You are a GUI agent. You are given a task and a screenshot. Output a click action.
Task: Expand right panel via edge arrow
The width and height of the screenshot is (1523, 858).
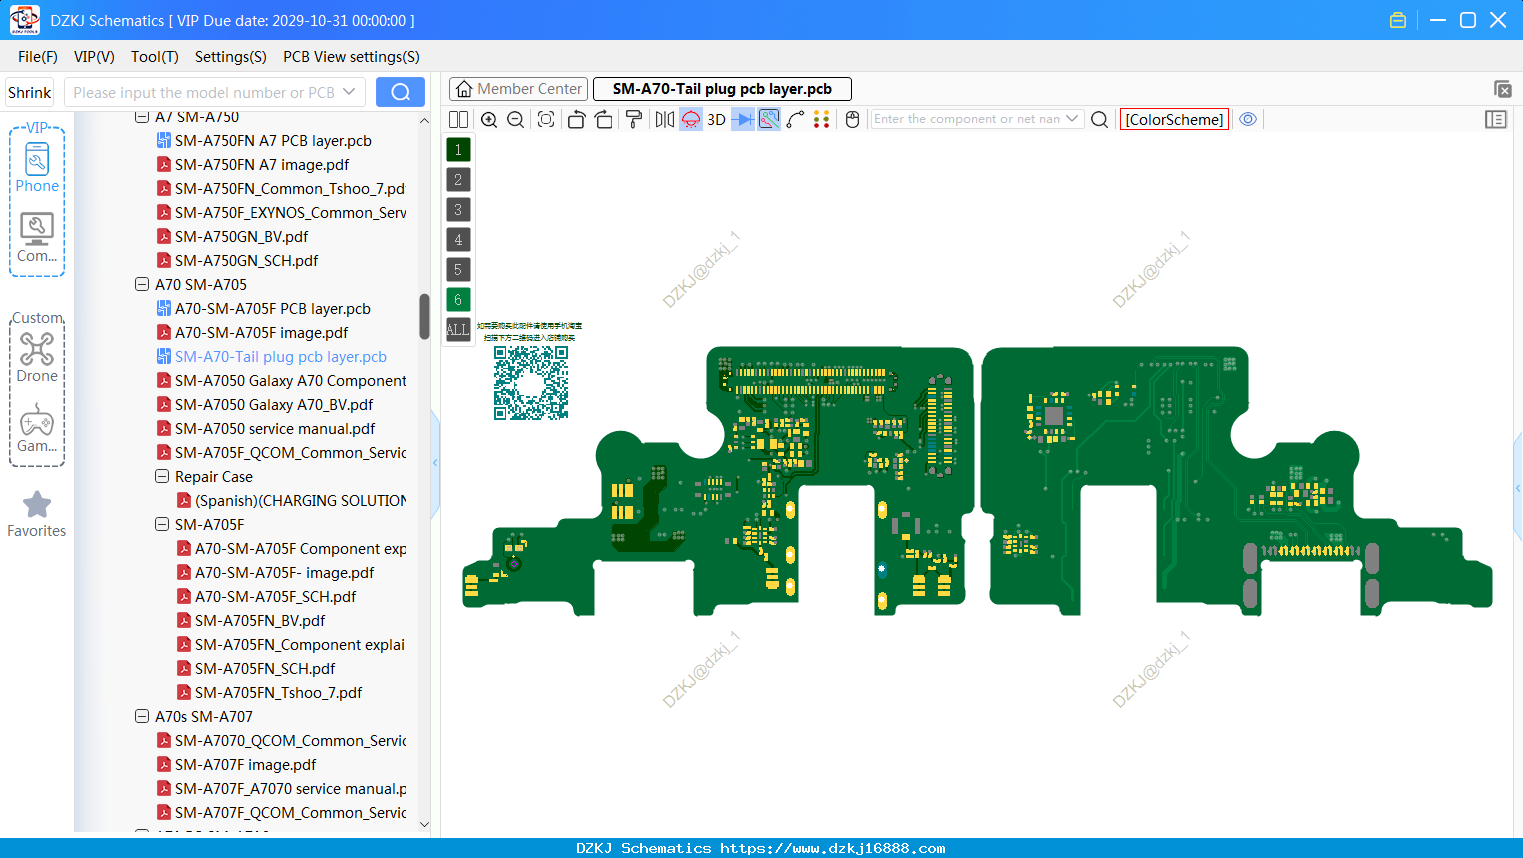click(1518, 488)
